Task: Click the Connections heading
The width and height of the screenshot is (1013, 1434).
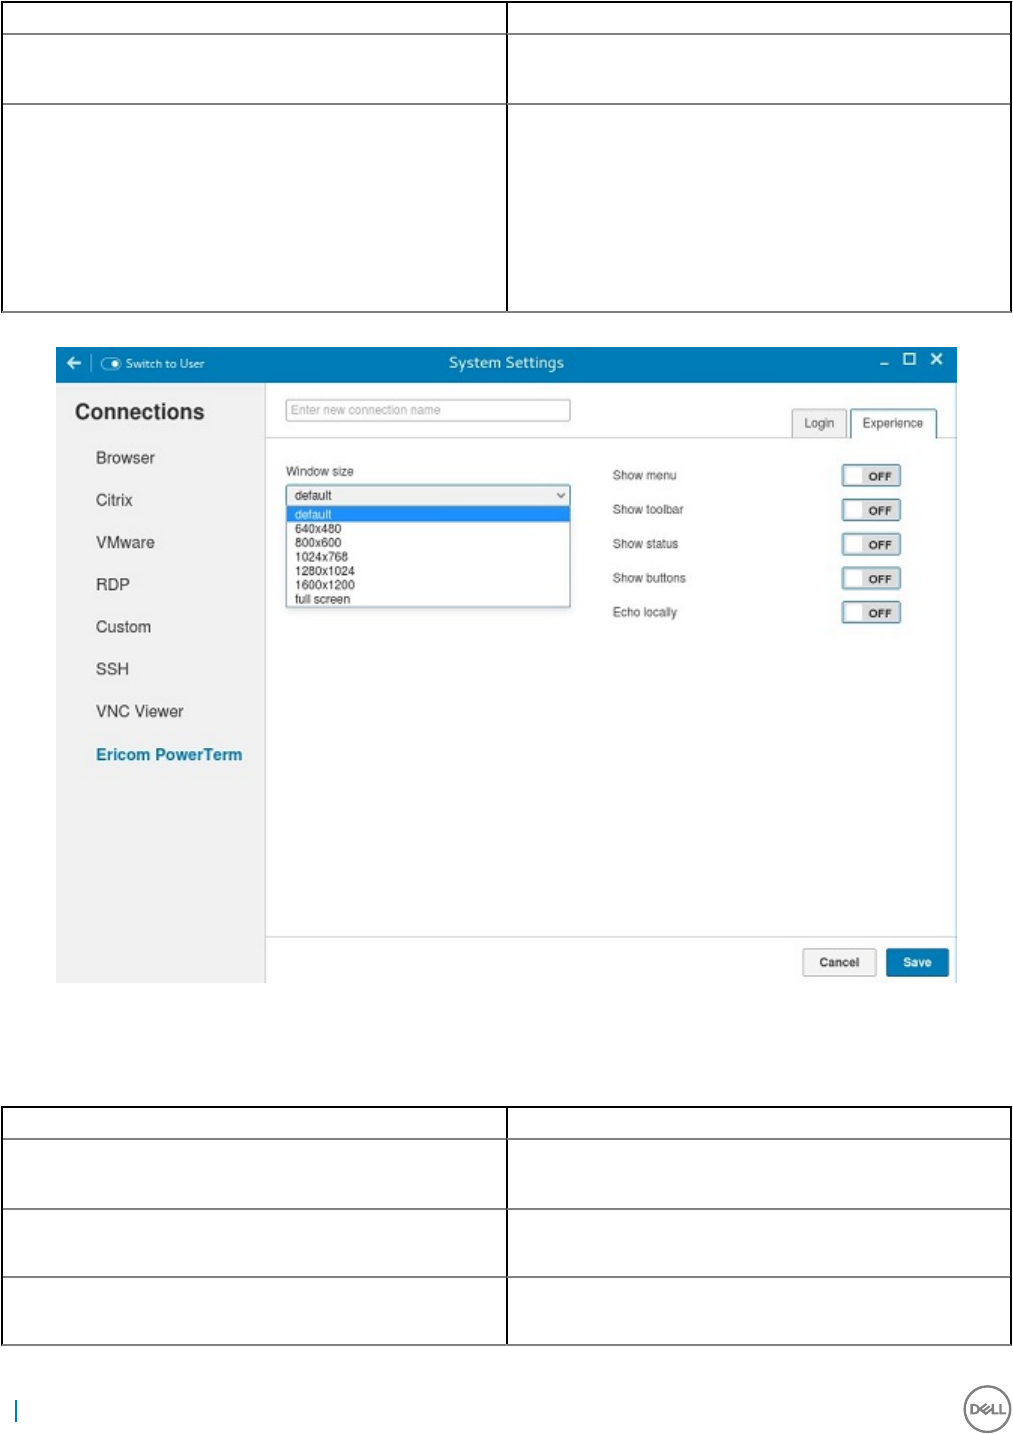Action: (x=140, y=412)
